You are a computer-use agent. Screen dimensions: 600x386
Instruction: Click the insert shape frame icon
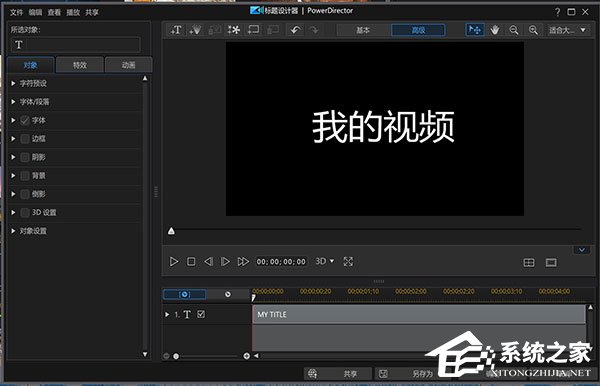pyautogui.click(x=253, y=30)
